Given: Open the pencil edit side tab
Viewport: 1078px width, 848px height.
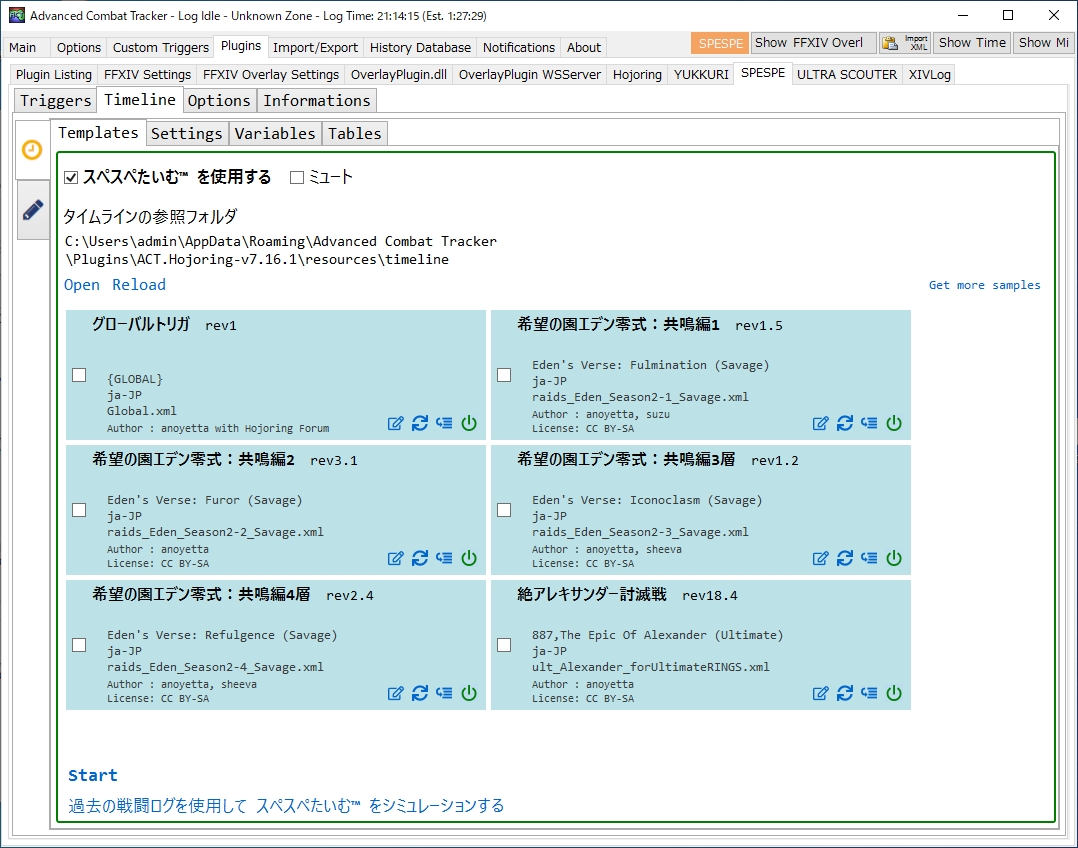Looking at the screenshot, I should (x=32, y=210).
